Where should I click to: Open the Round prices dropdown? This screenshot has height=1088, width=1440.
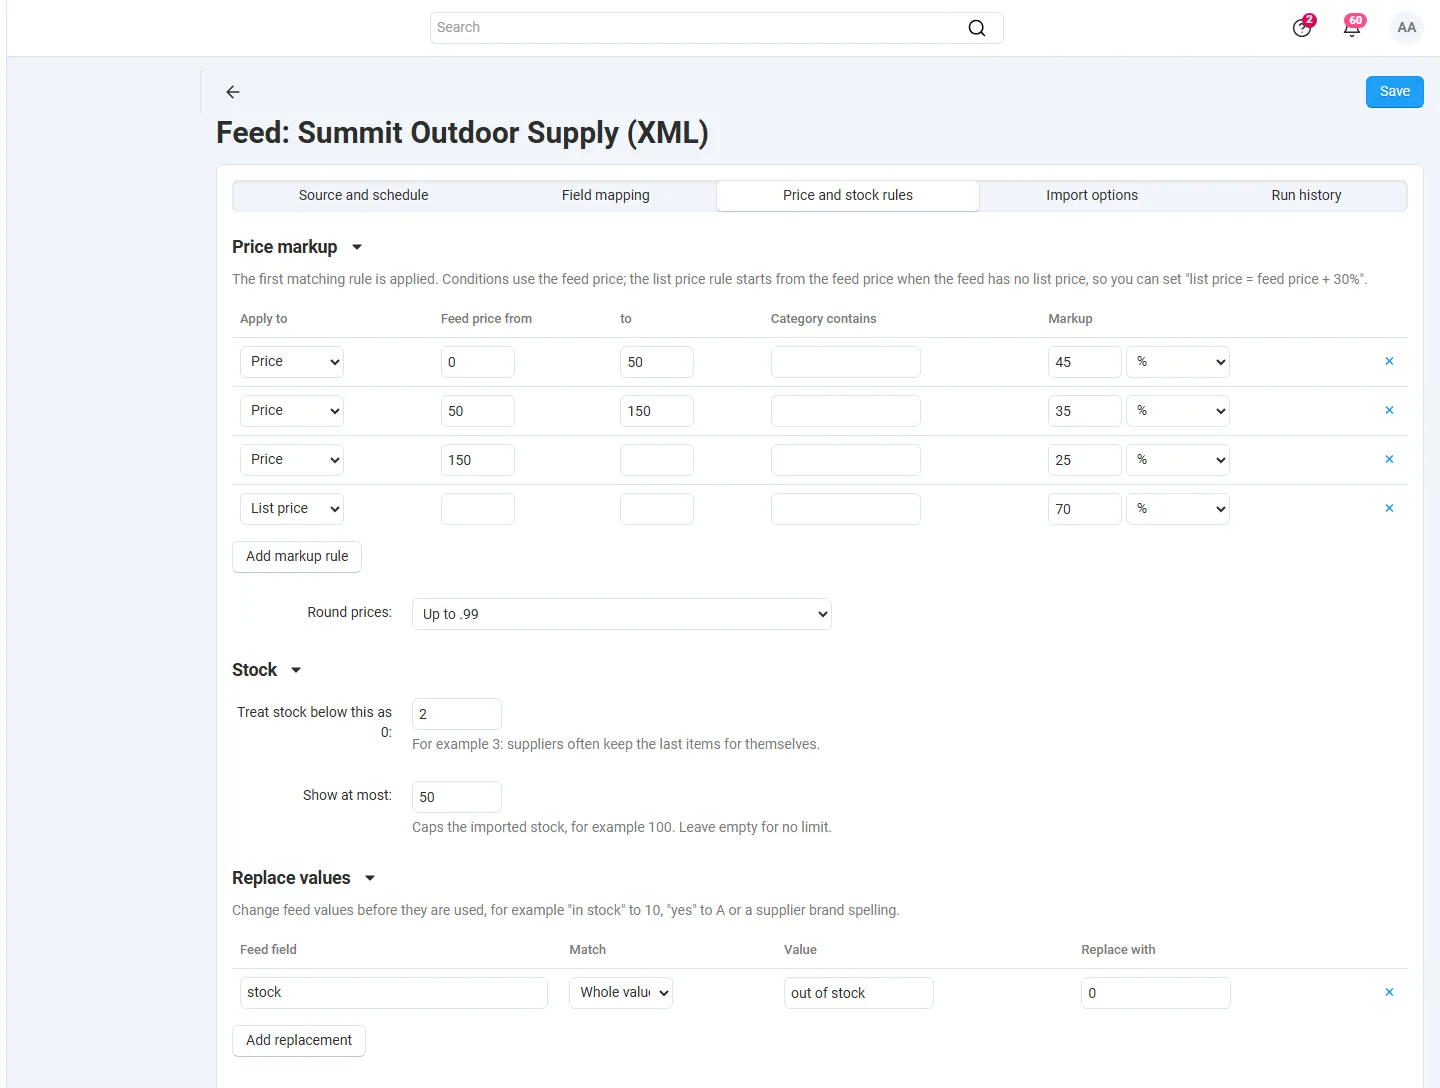622,614
